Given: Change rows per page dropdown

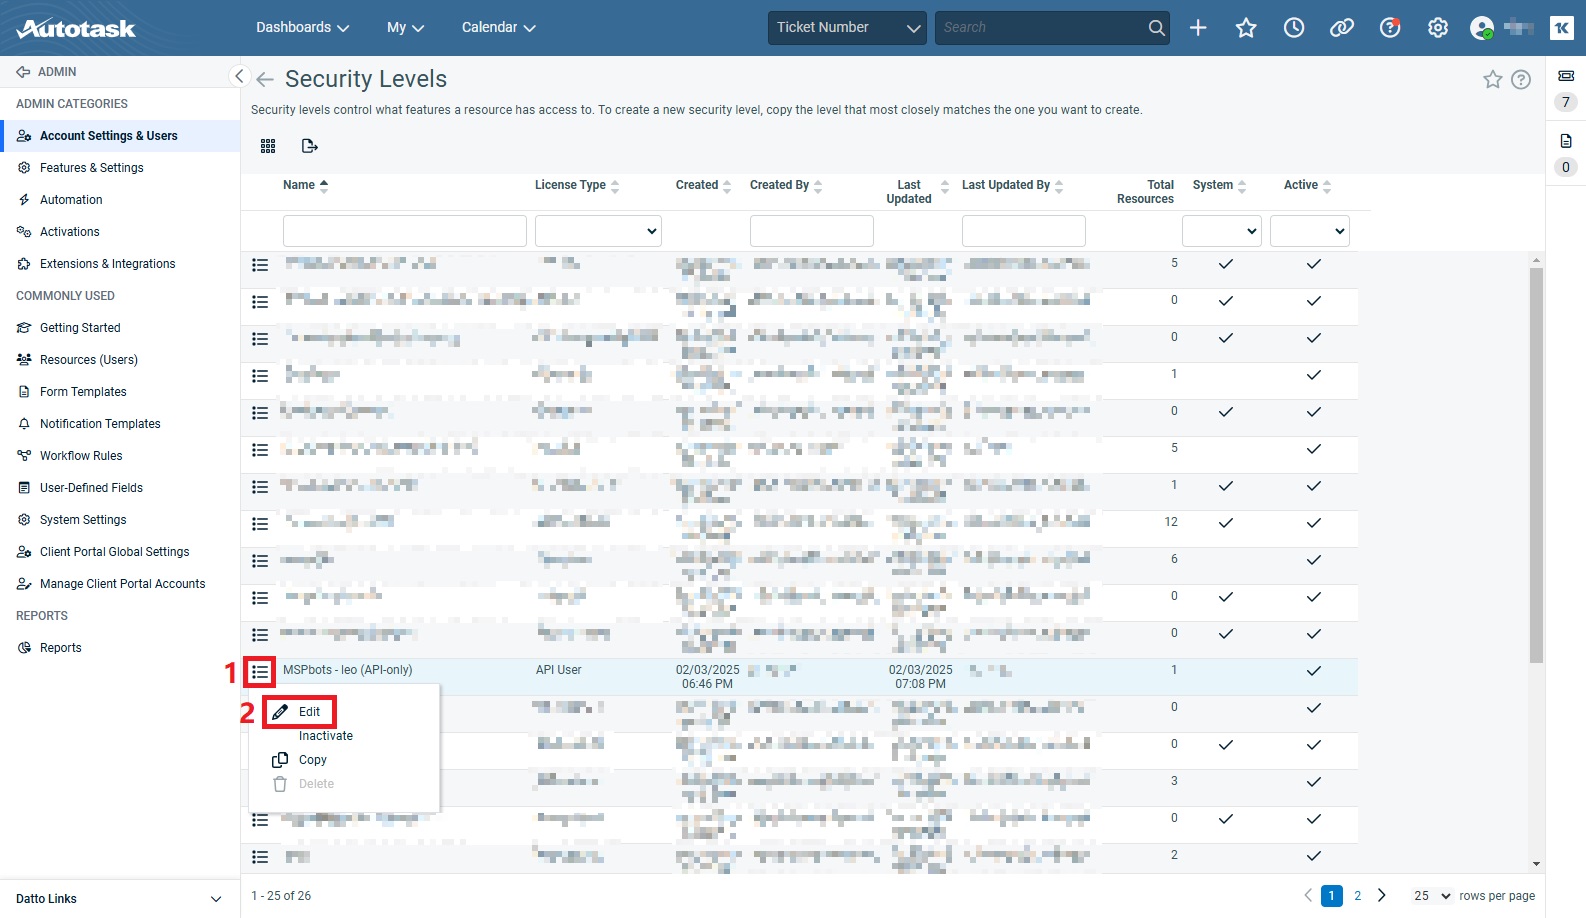Looking at the screenshot, I should point(1431,896).
